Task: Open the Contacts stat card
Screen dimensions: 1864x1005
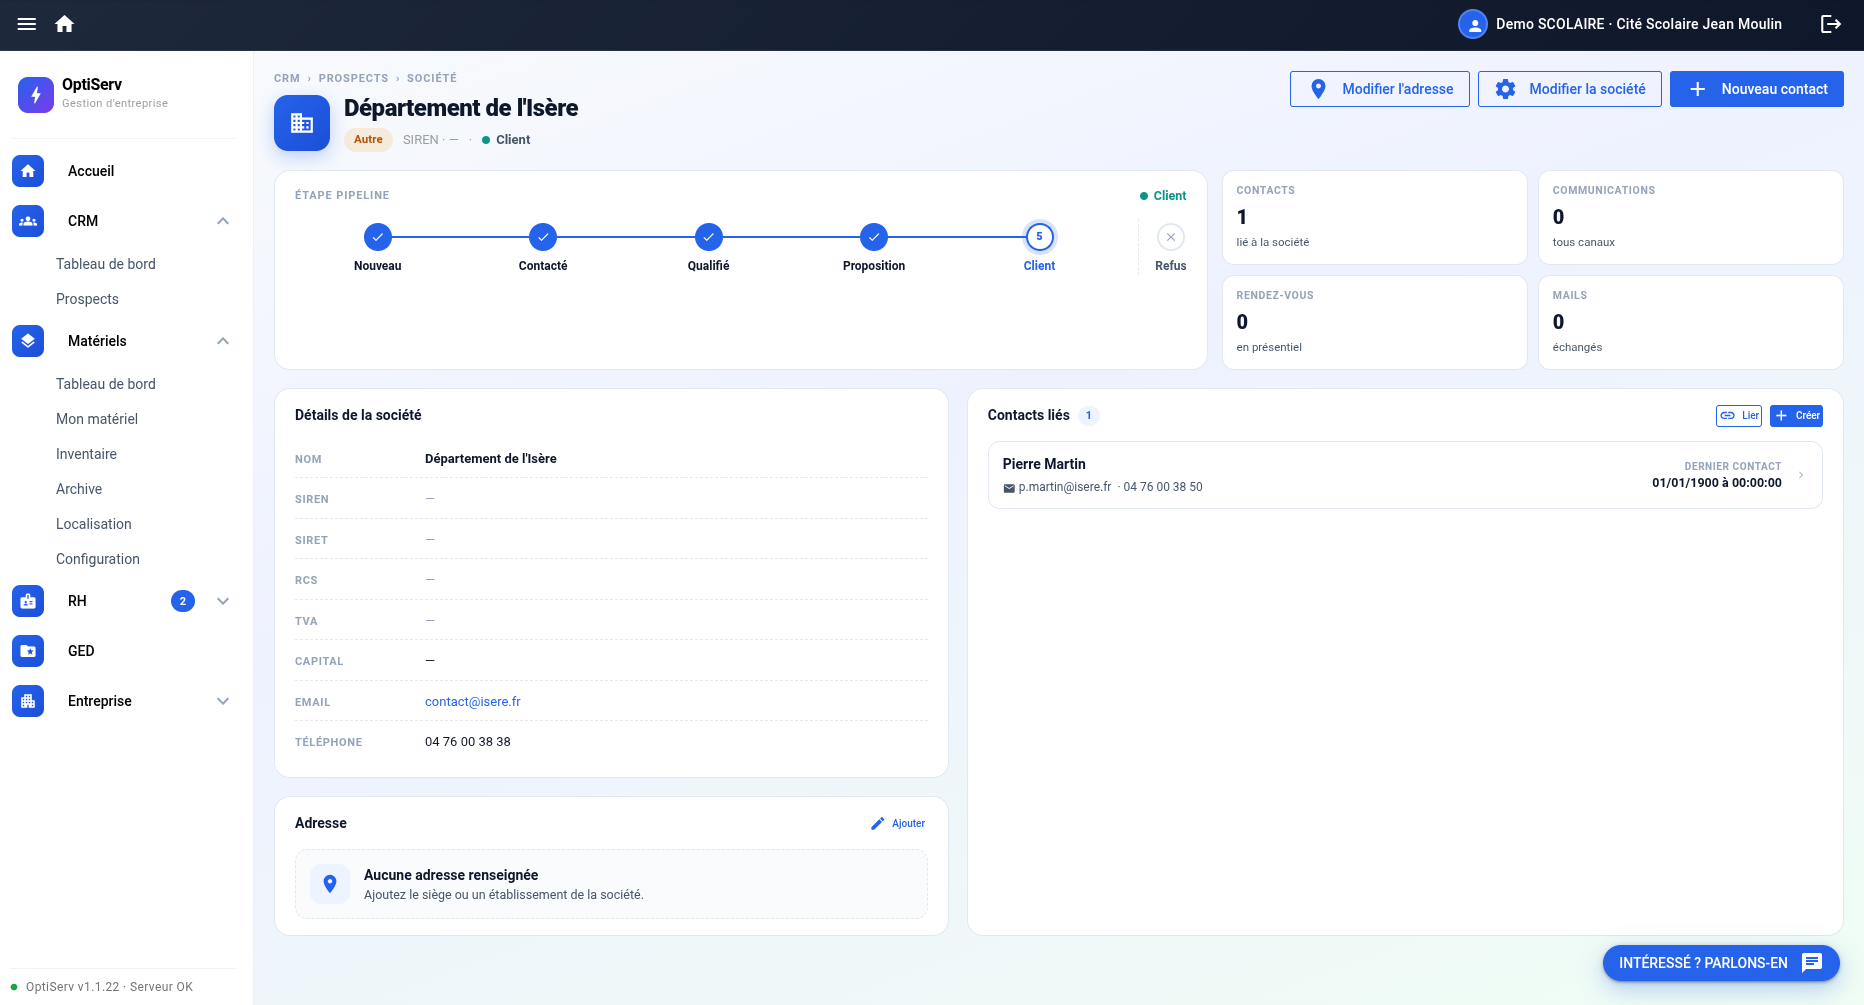Action: 1375,217
